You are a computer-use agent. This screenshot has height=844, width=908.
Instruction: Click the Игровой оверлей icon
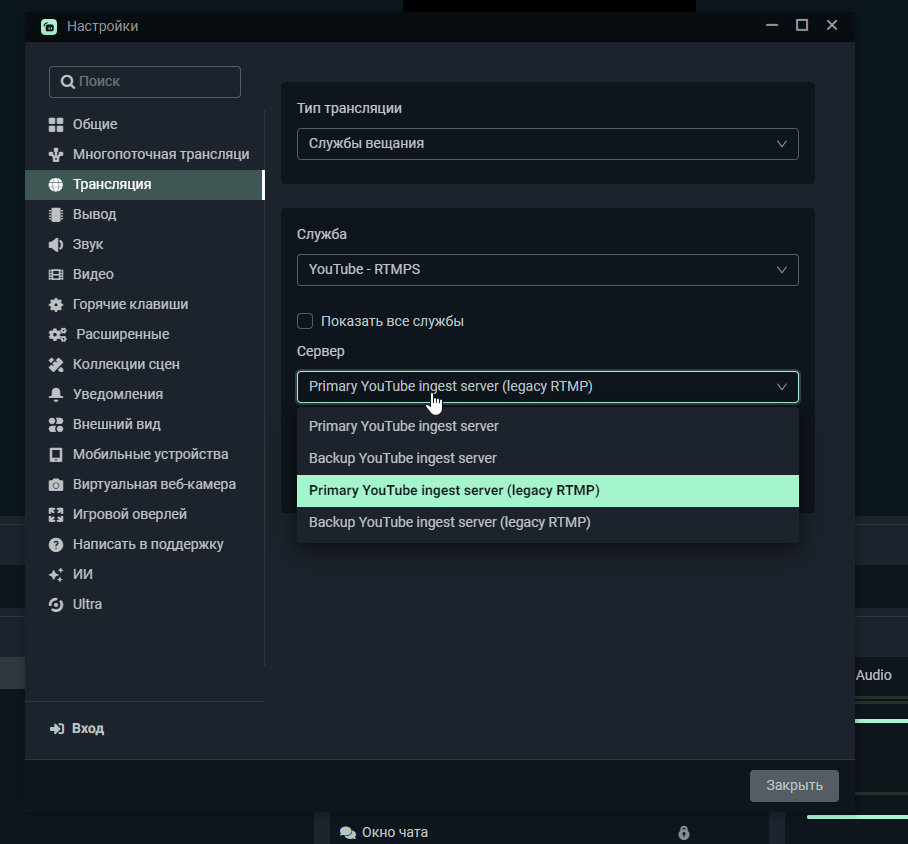pyautogui.click(x=56, y=514)
